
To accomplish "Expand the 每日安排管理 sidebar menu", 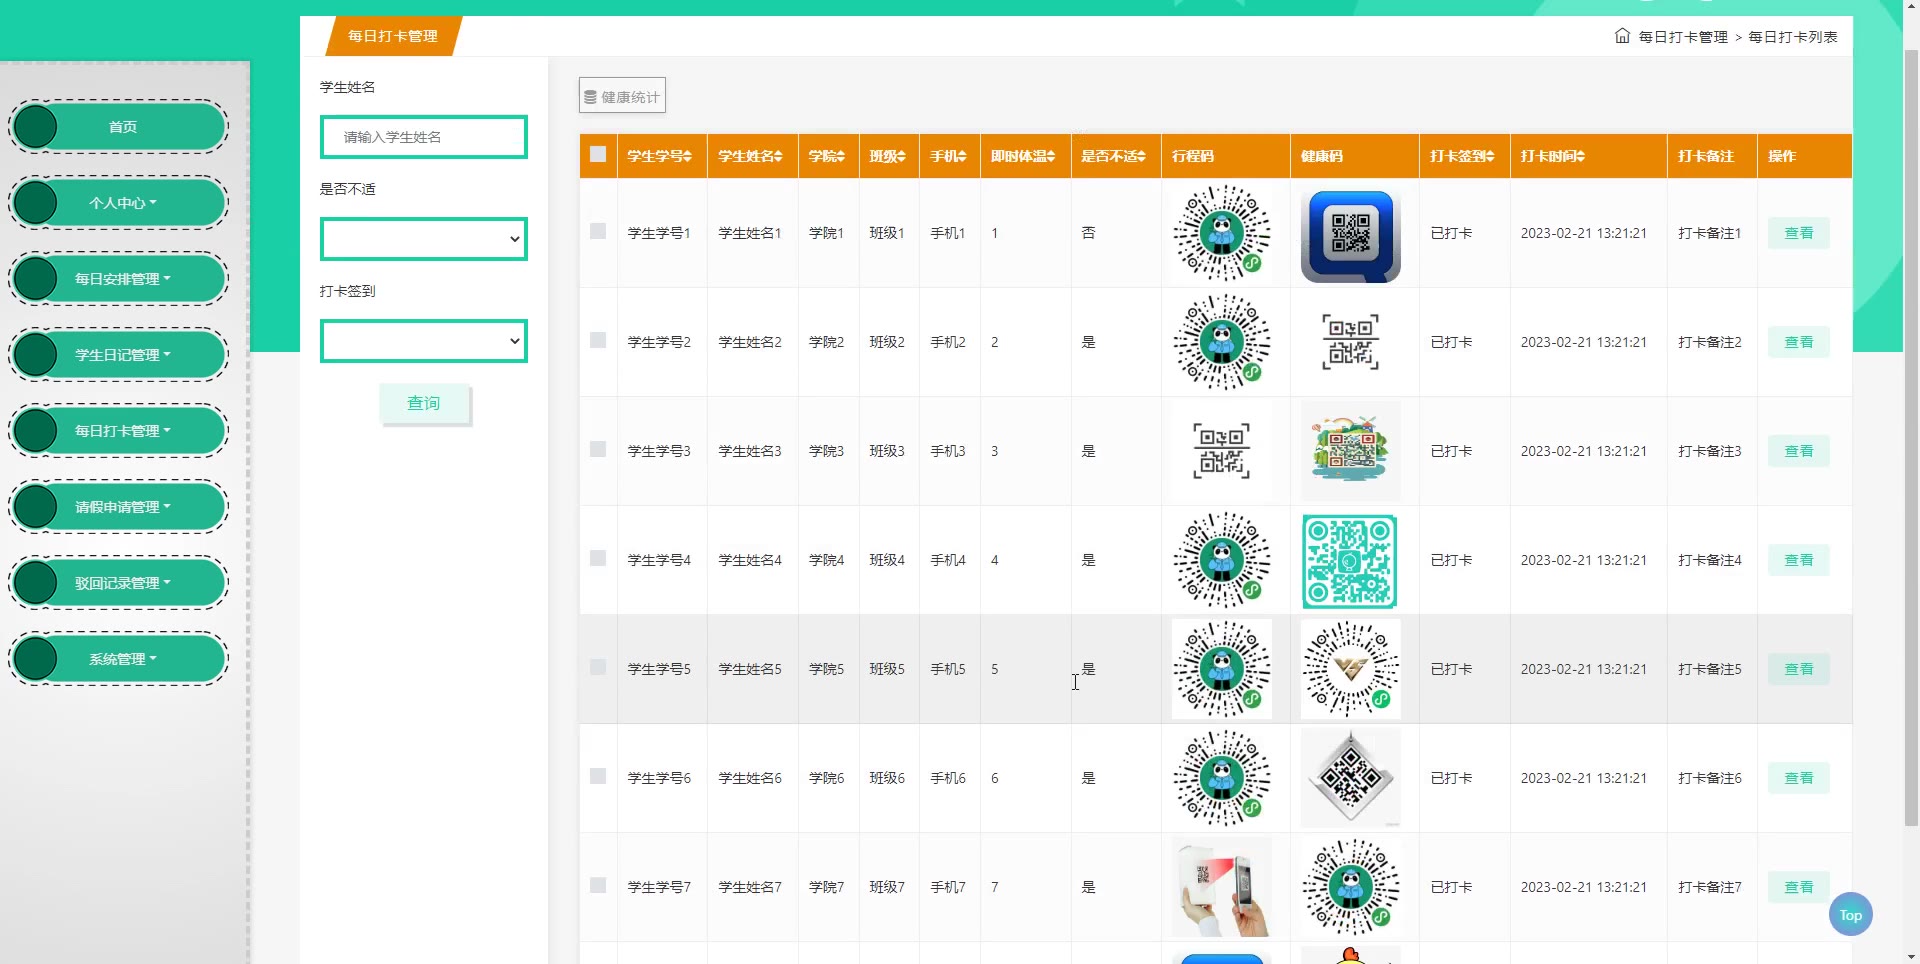I will [x=119, y=279].
